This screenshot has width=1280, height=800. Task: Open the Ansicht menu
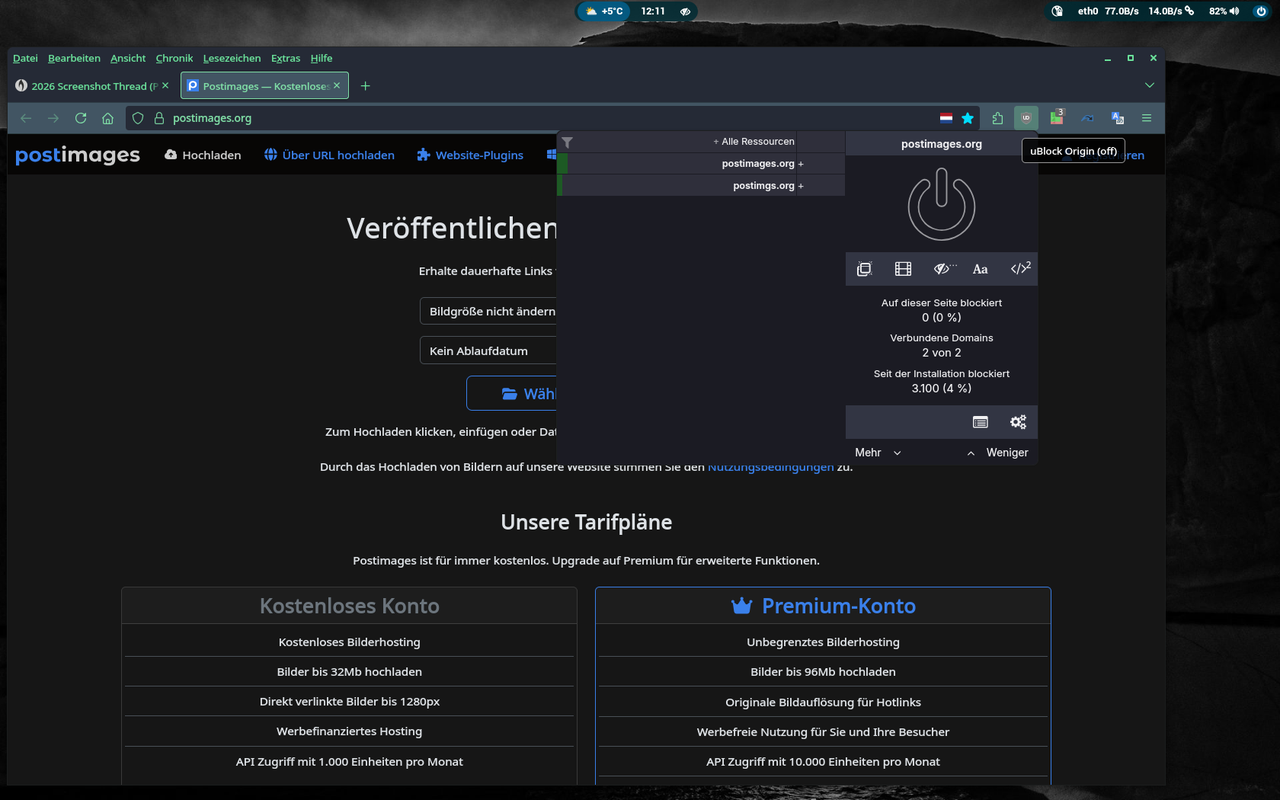tap(128, 58)
